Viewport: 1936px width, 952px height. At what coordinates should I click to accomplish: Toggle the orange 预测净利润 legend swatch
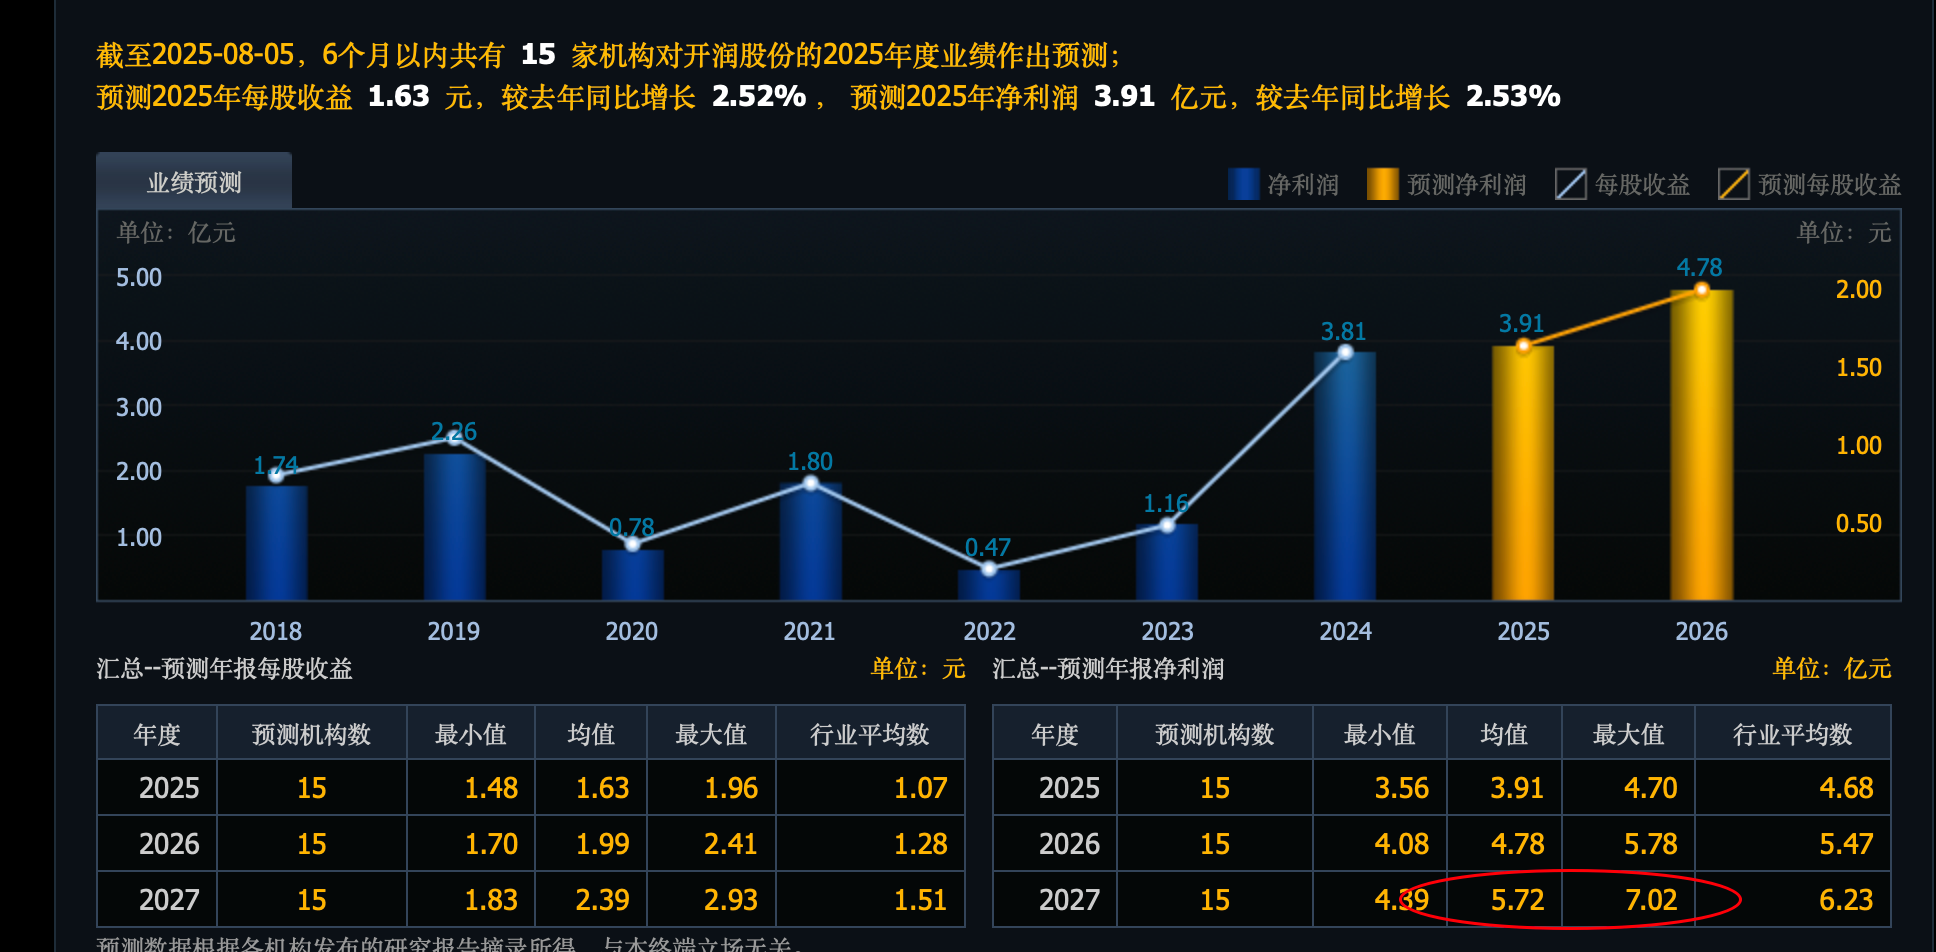coord(1382,184)
